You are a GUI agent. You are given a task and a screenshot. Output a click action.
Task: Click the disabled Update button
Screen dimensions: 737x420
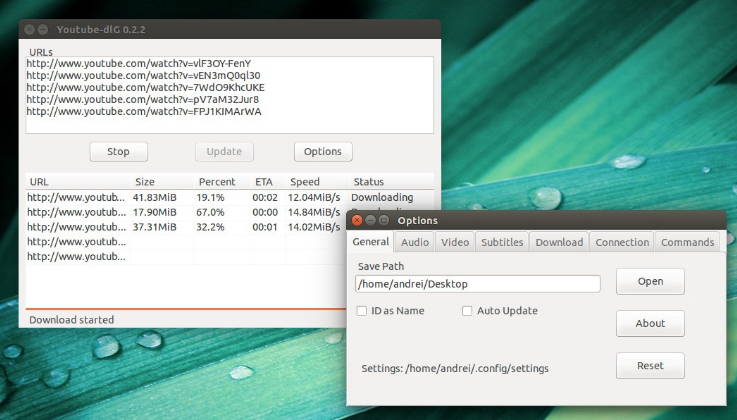click(x=224, y=152)
